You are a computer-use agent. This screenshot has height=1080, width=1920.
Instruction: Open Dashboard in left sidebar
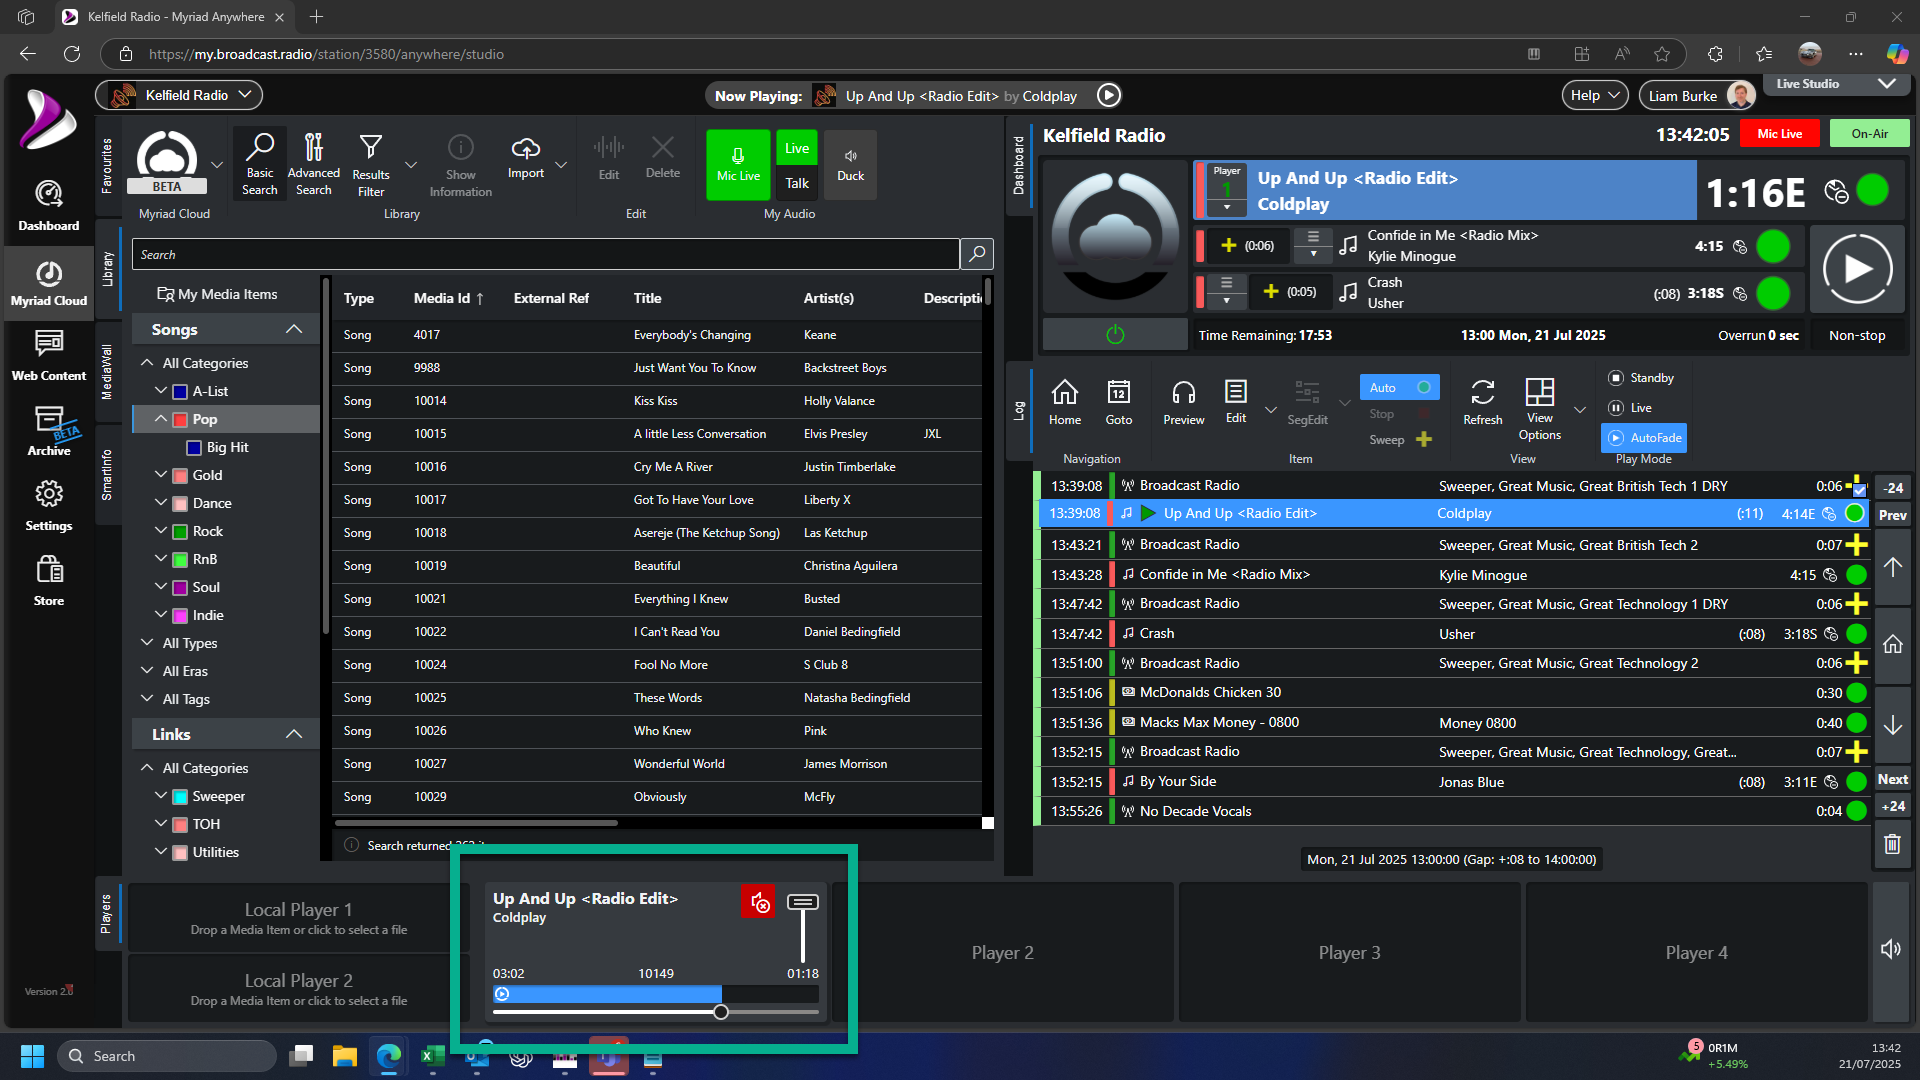click(x=48, y=205)
